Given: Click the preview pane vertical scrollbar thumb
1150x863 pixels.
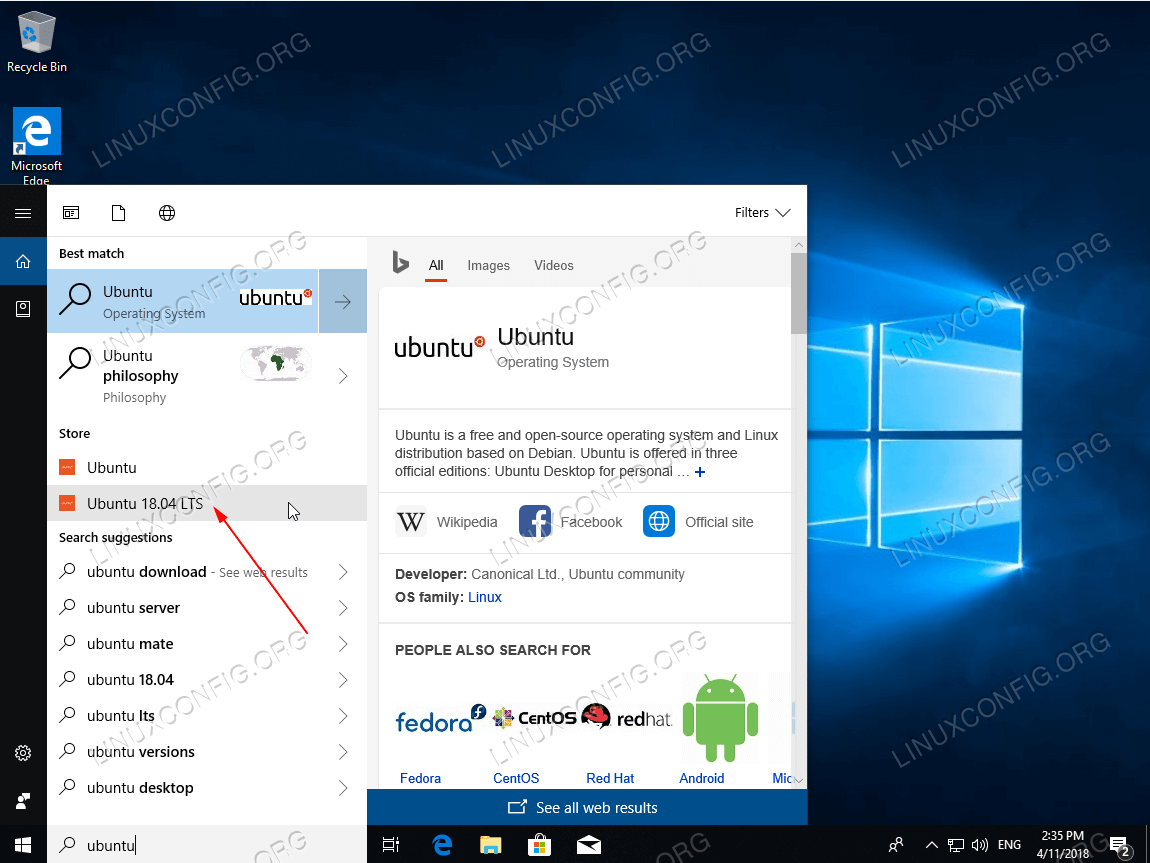Looking at the screenshot, I should click(x=799, y=293).
